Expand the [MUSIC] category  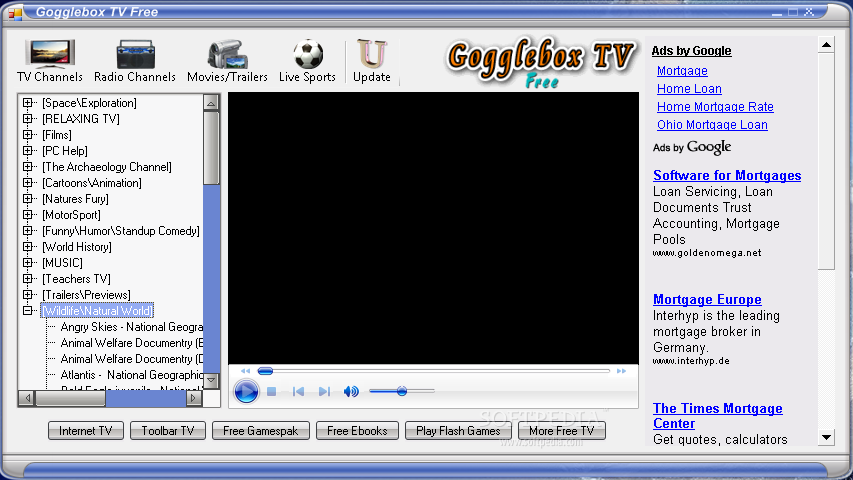coord(27,263)
